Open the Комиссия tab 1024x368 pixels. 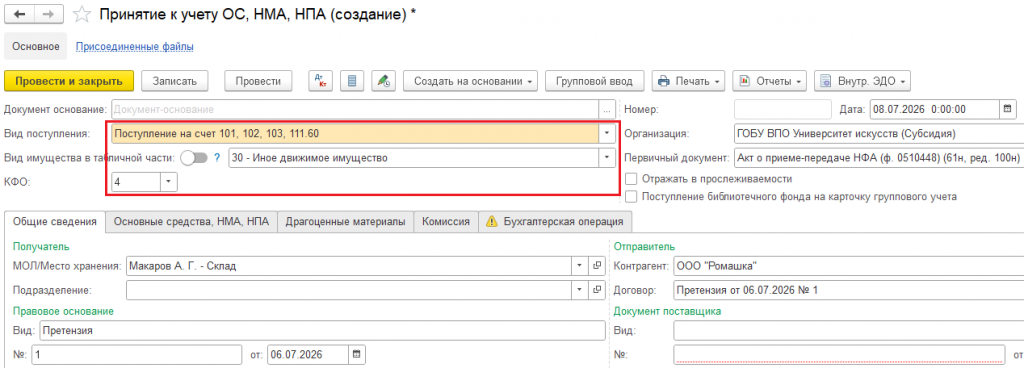coord(446,221)
